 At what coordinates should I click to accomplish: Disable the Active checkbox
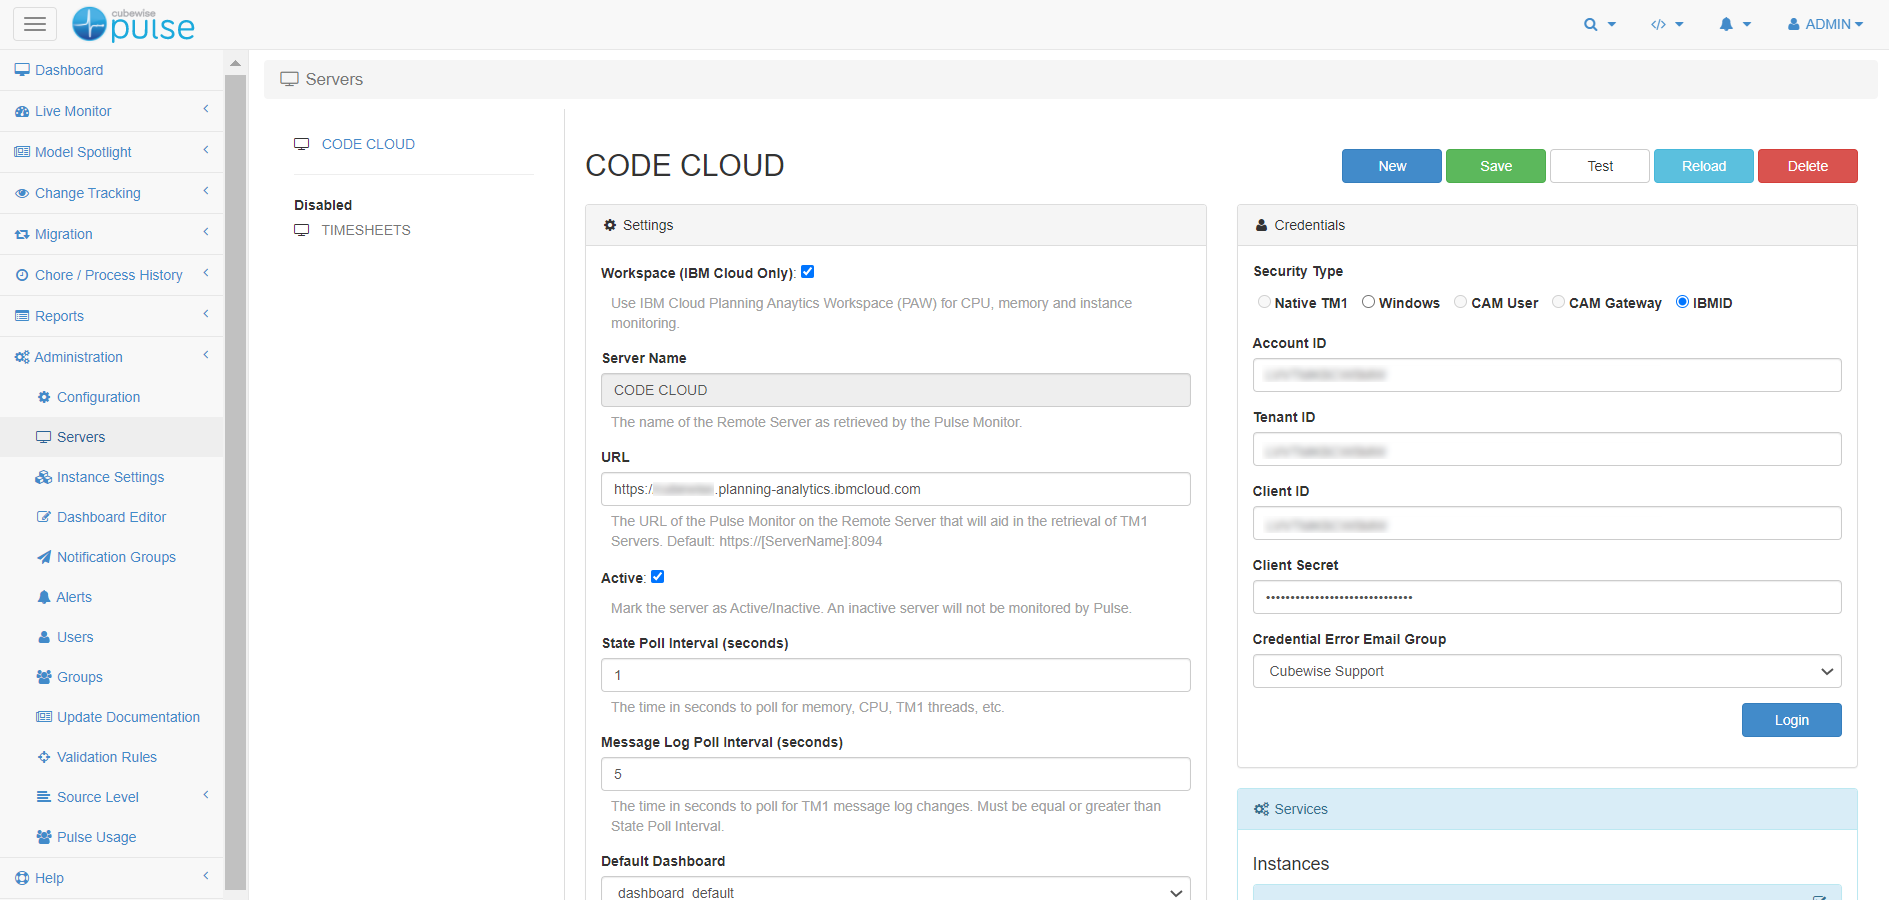click(x=657, y=576)
